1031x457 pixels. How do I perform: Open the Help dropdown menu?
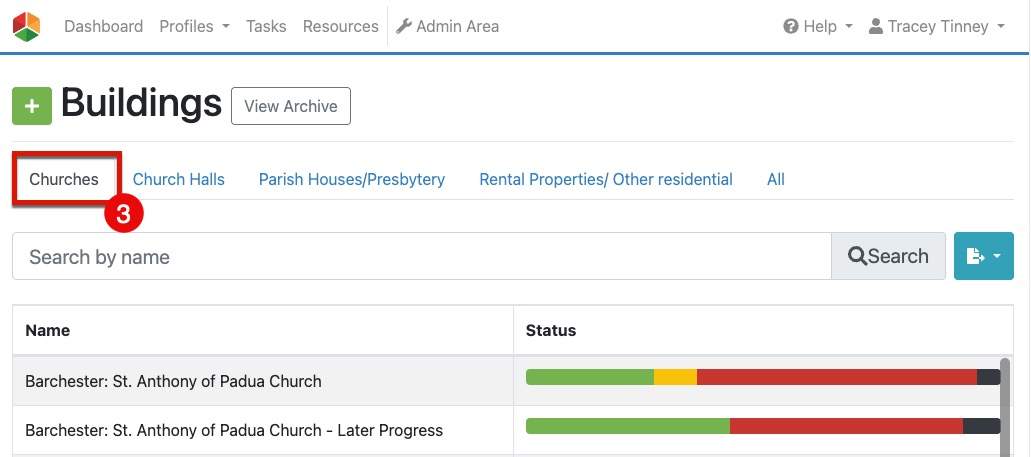click(818, 27)
